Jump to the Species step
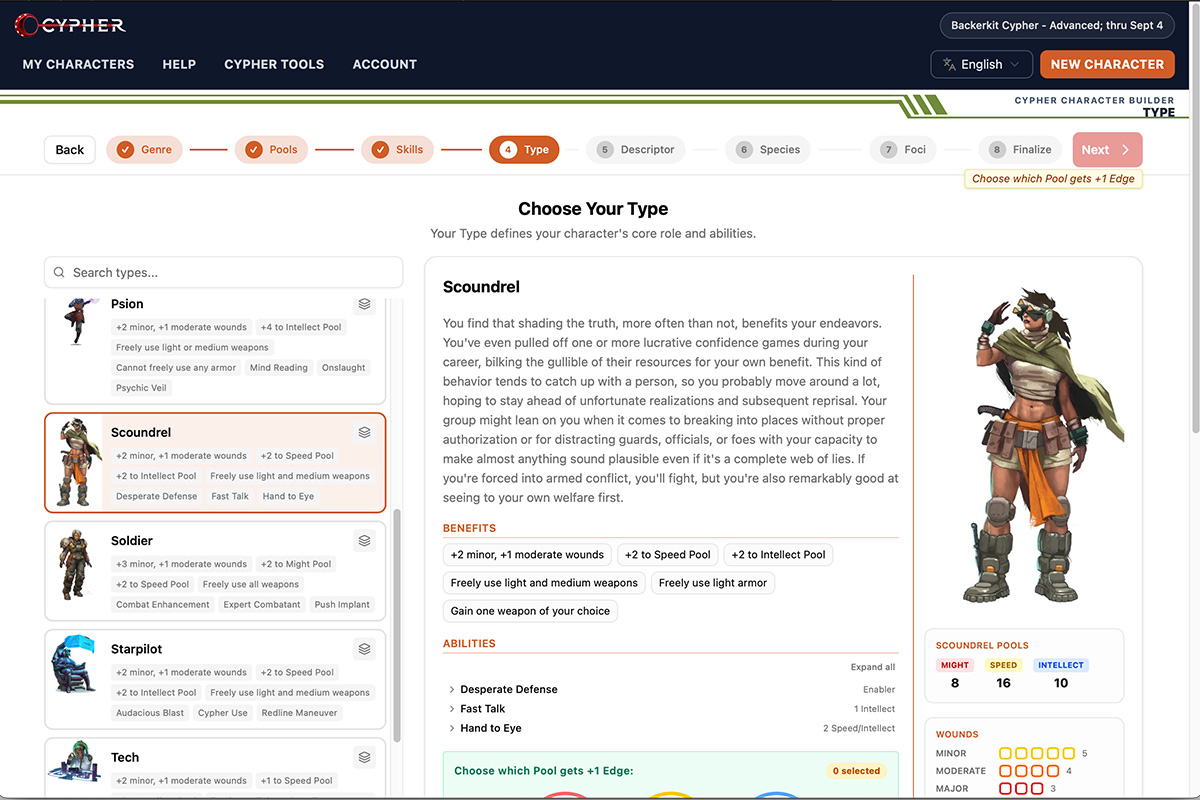 (768, 150)
